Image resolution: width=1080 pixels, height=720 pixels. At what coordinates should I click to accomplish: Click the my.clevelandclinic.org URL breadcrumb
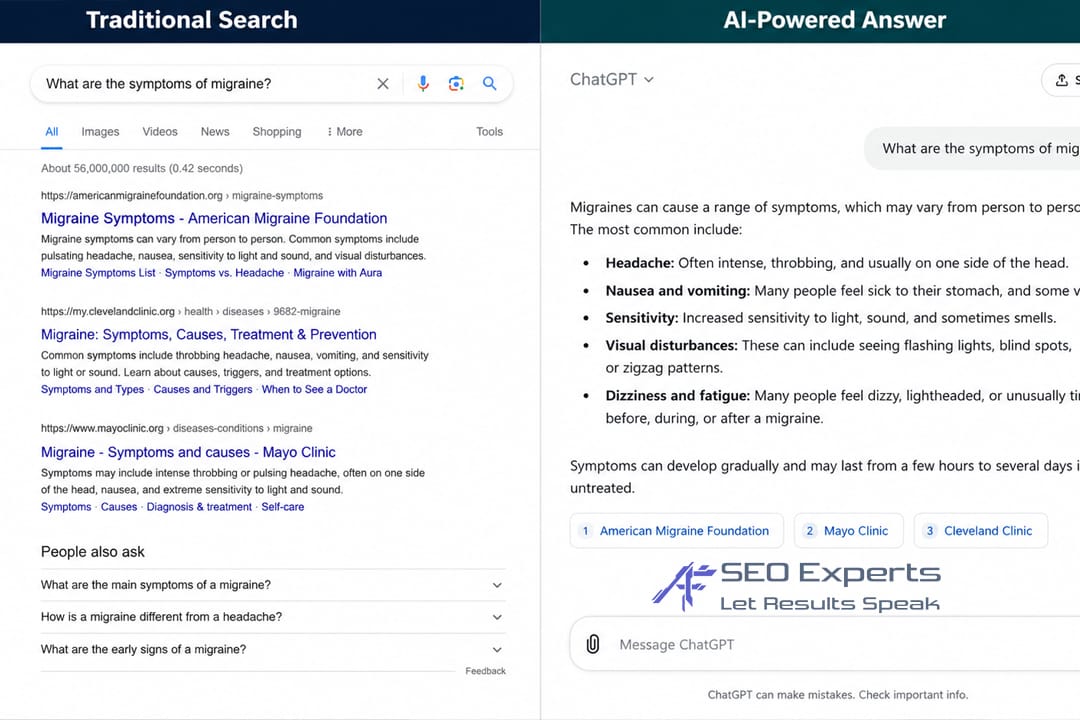click(x=191, y=311)
